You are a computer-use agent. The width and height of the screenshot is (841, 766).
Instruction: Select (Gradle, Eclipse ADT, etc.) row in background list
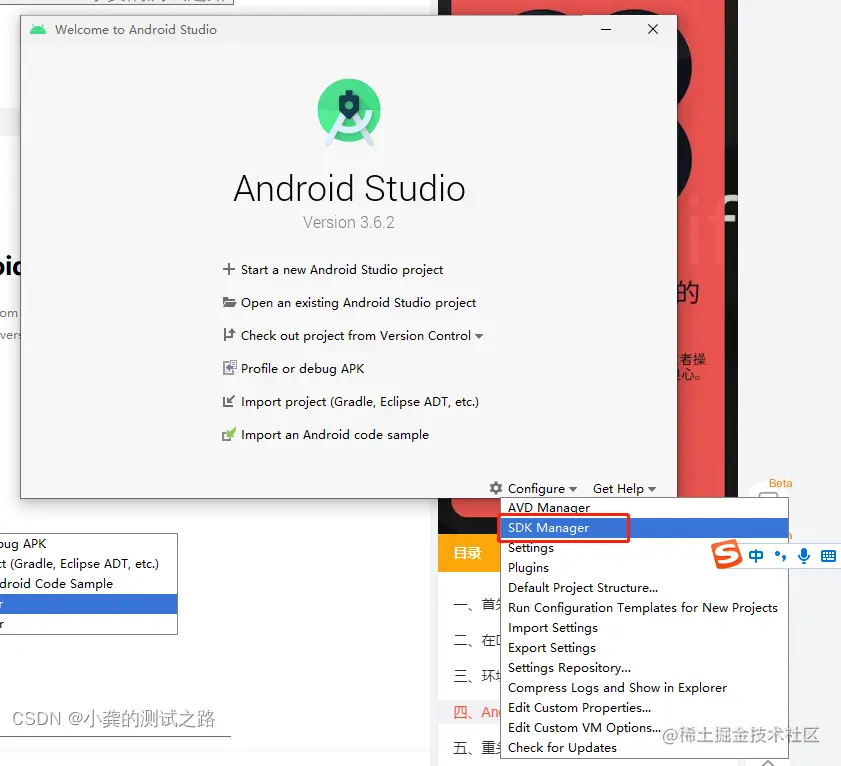tap(88, 564)
